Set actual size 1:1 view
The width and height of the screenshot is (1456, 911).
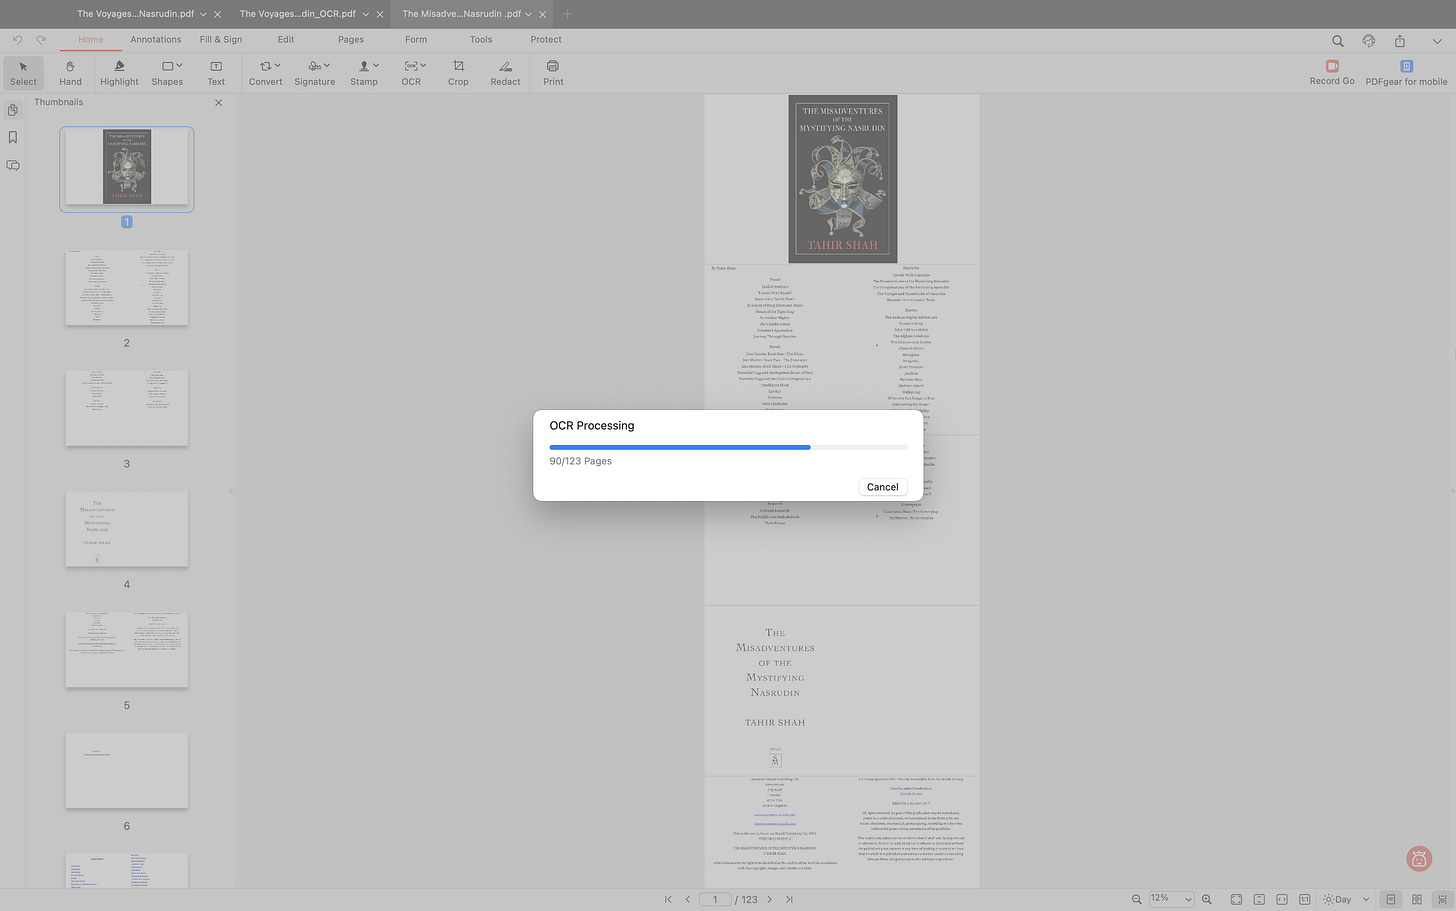1305,899
